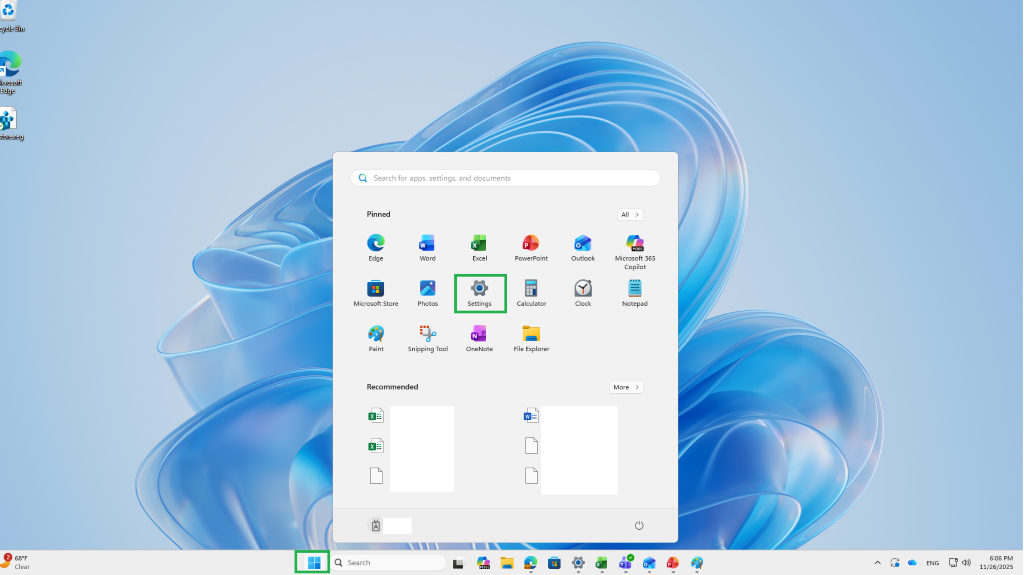Open Microsoft Store on the taskbar
The width and height of the screenshot is (1024, 575).
[x=554, y=563]
